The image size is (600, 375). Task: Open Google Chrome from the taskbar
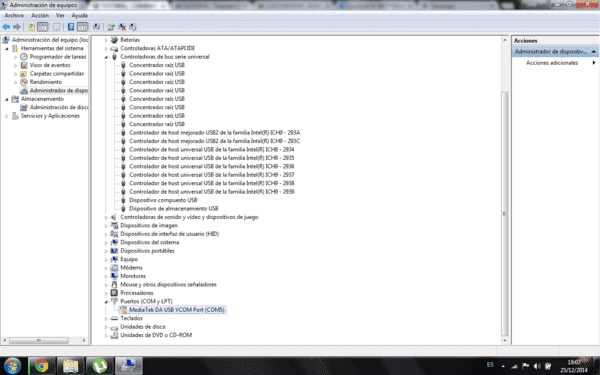pos(41,366)
